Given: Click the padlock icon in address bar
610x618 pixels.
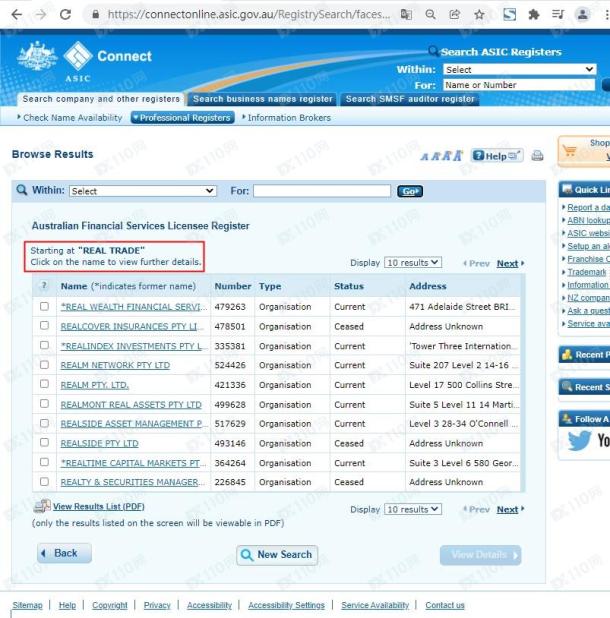Looking at the screenshot, I should [x=95, y=15].
